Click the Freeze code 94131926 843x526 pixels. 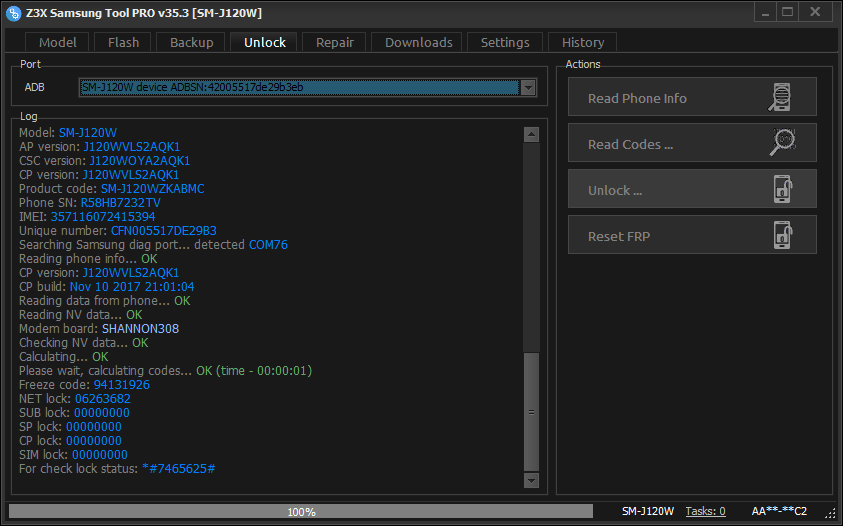pos(122,385)
